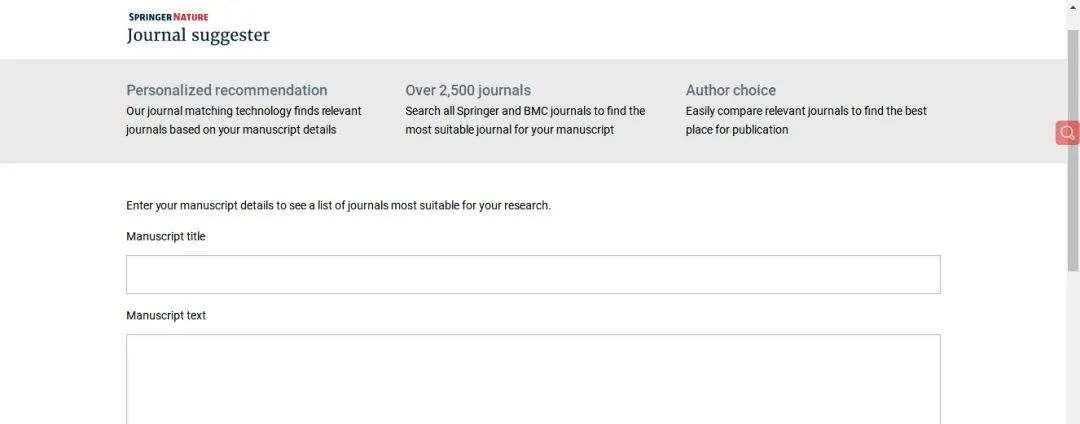The image size is (1080, 424).
Task: Focus the Manuscript title input field
Action: (533, 275)
